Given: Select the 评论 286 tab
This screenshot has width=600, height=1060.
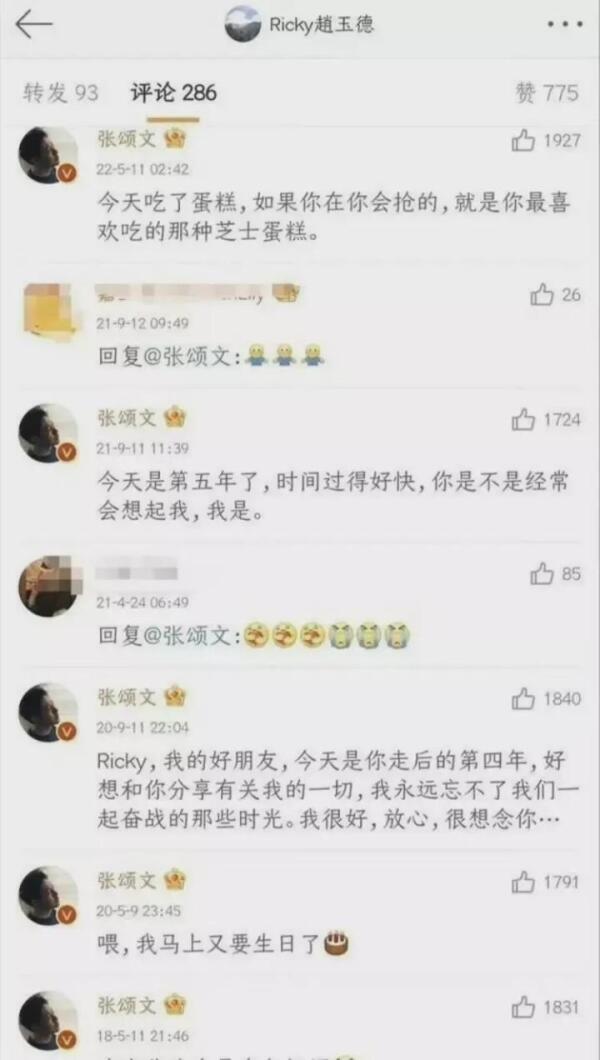Looking at the screenshot, I should tap(173, 93).
